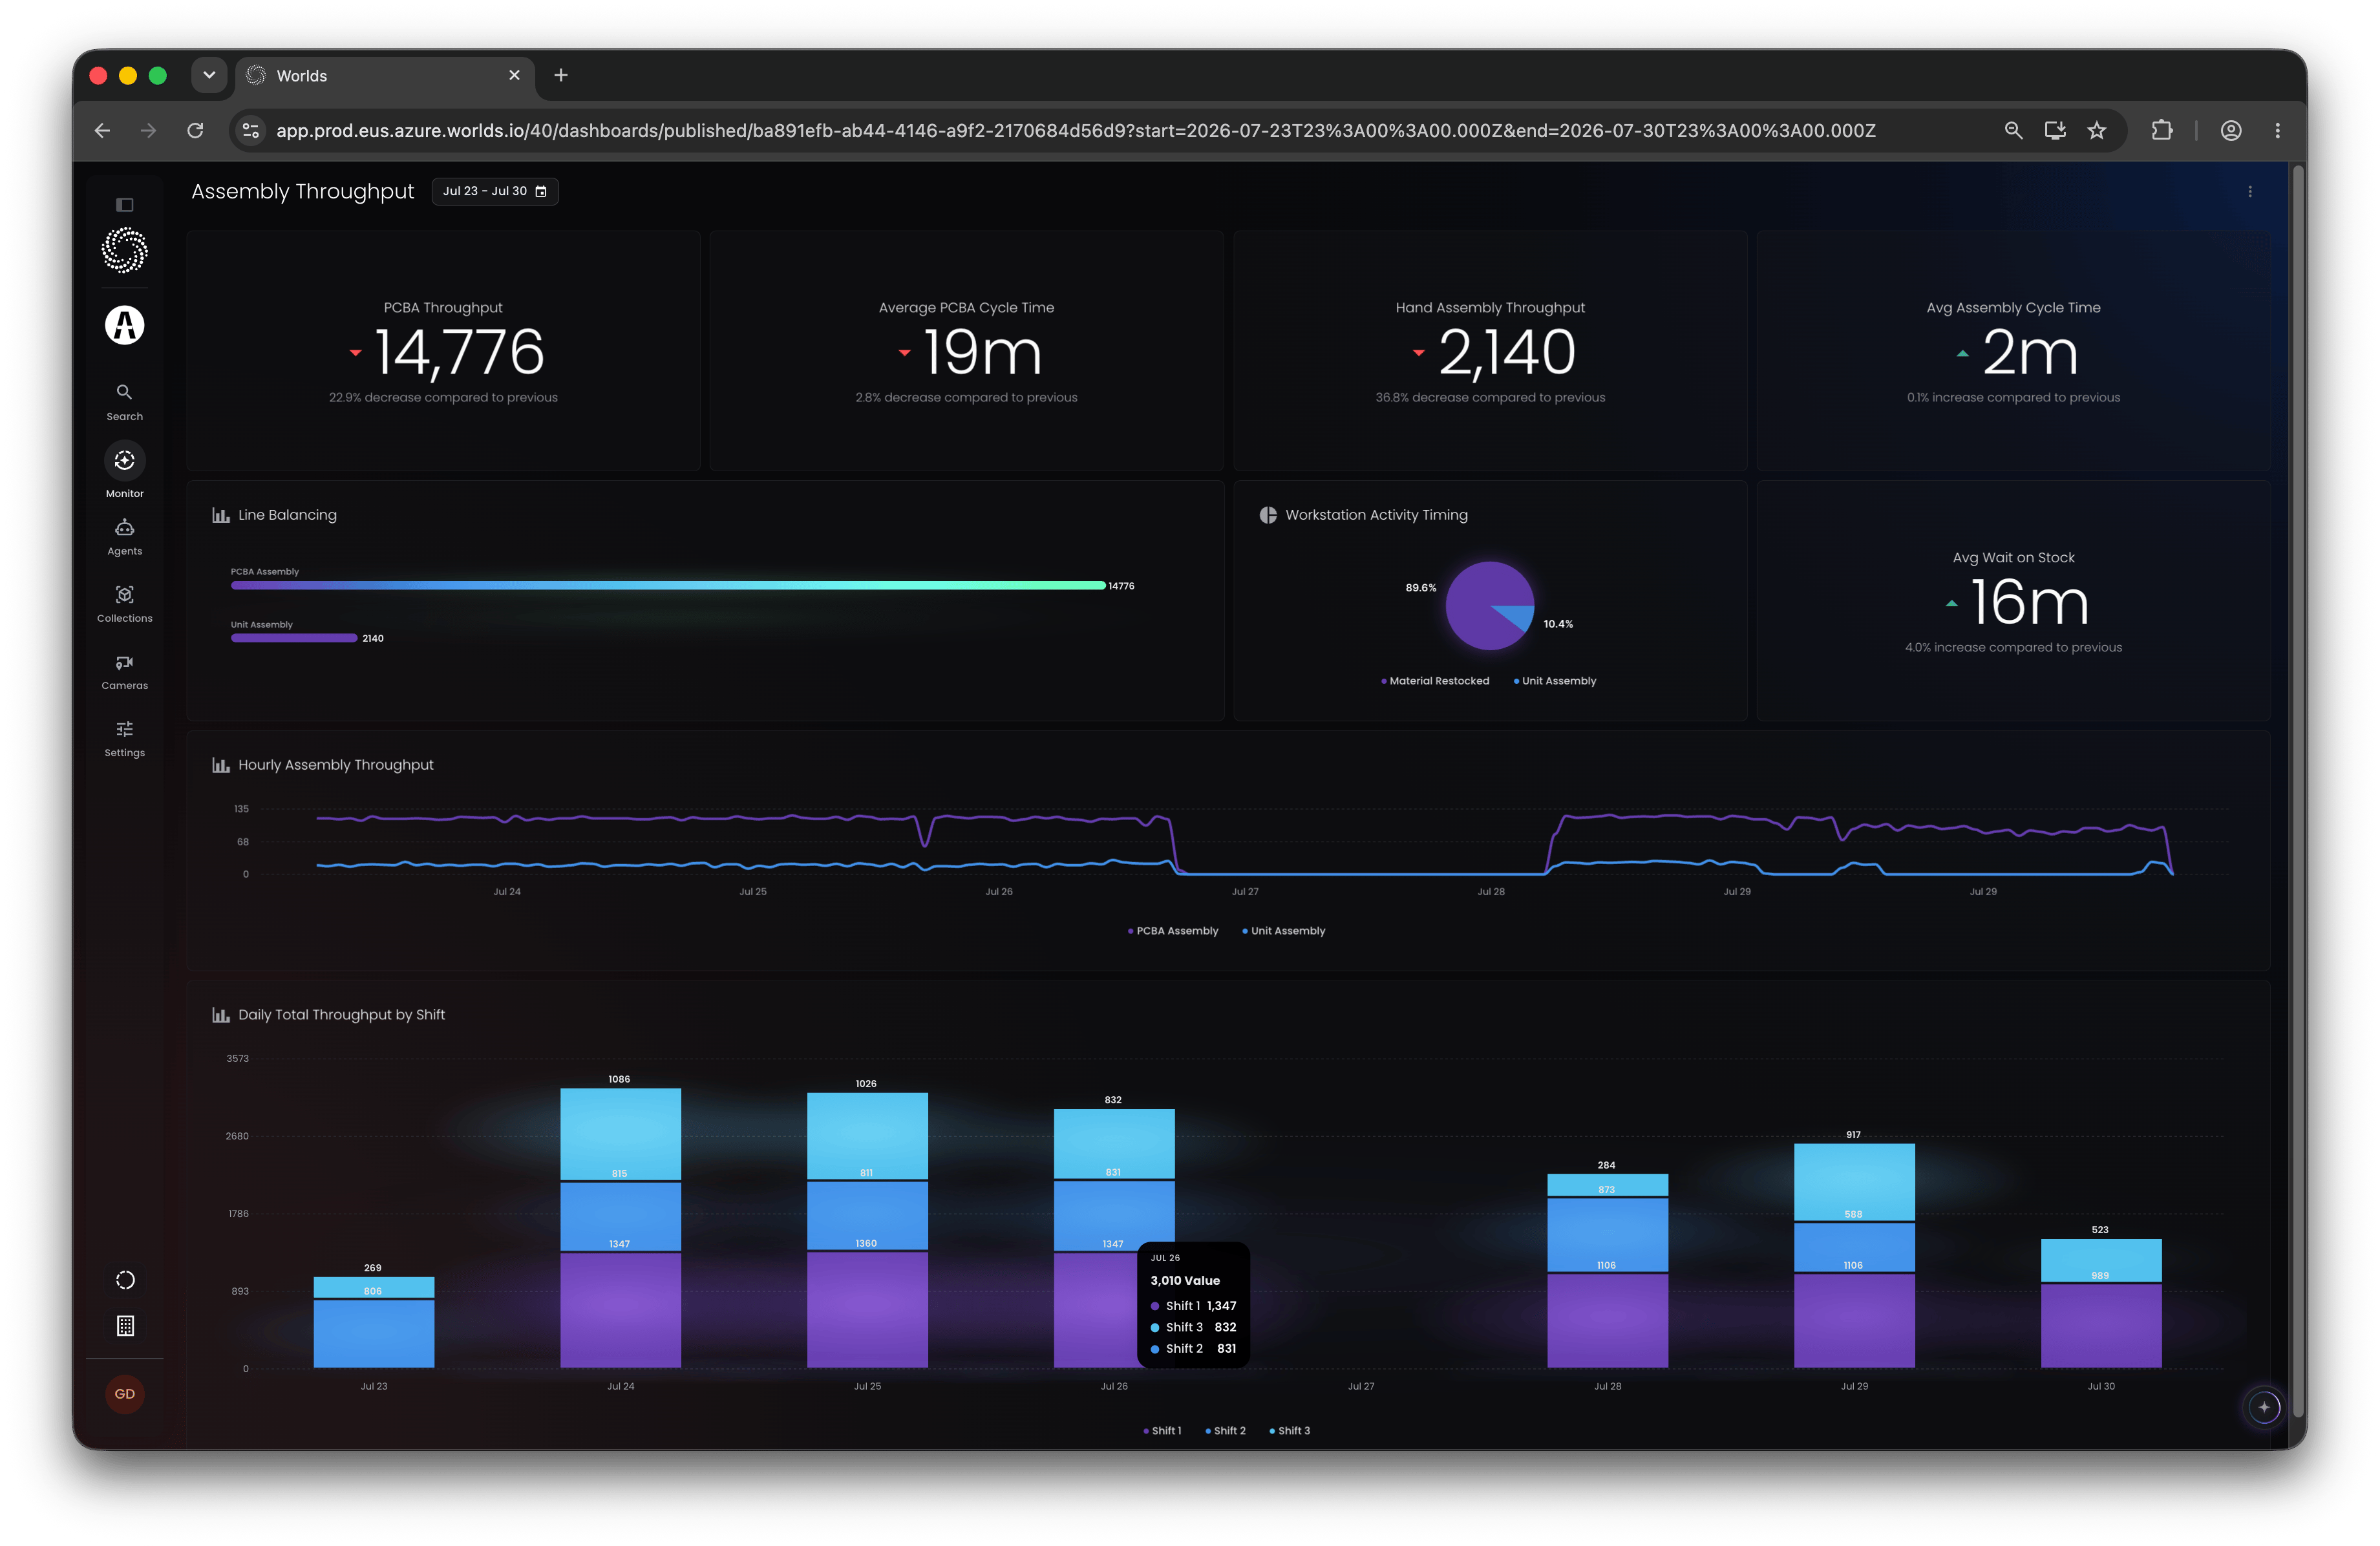2380x1546 pixels.
Task: Go back in browser history
Action: [x=102, y=131]
